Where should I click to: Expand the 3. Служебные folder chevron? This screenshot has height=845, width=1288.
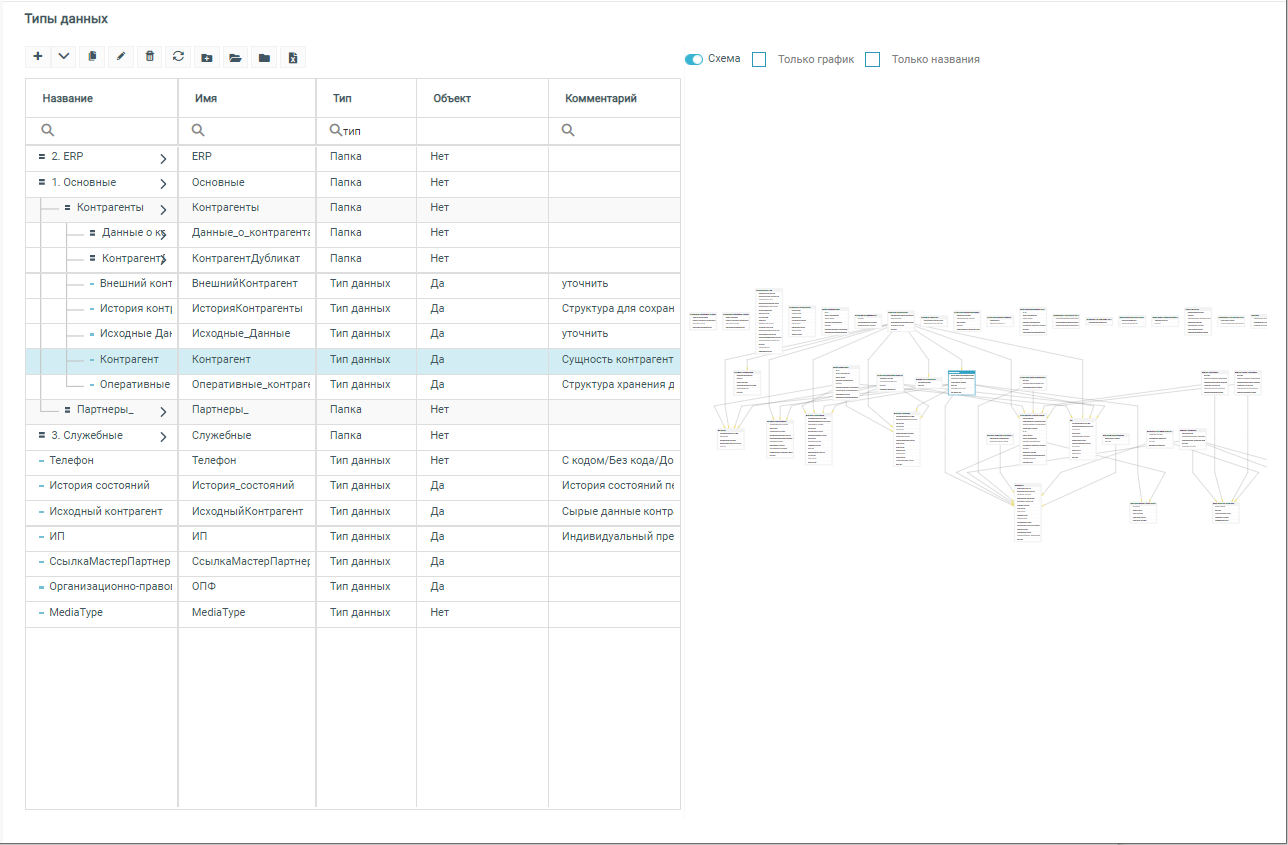tap(163, 437)
